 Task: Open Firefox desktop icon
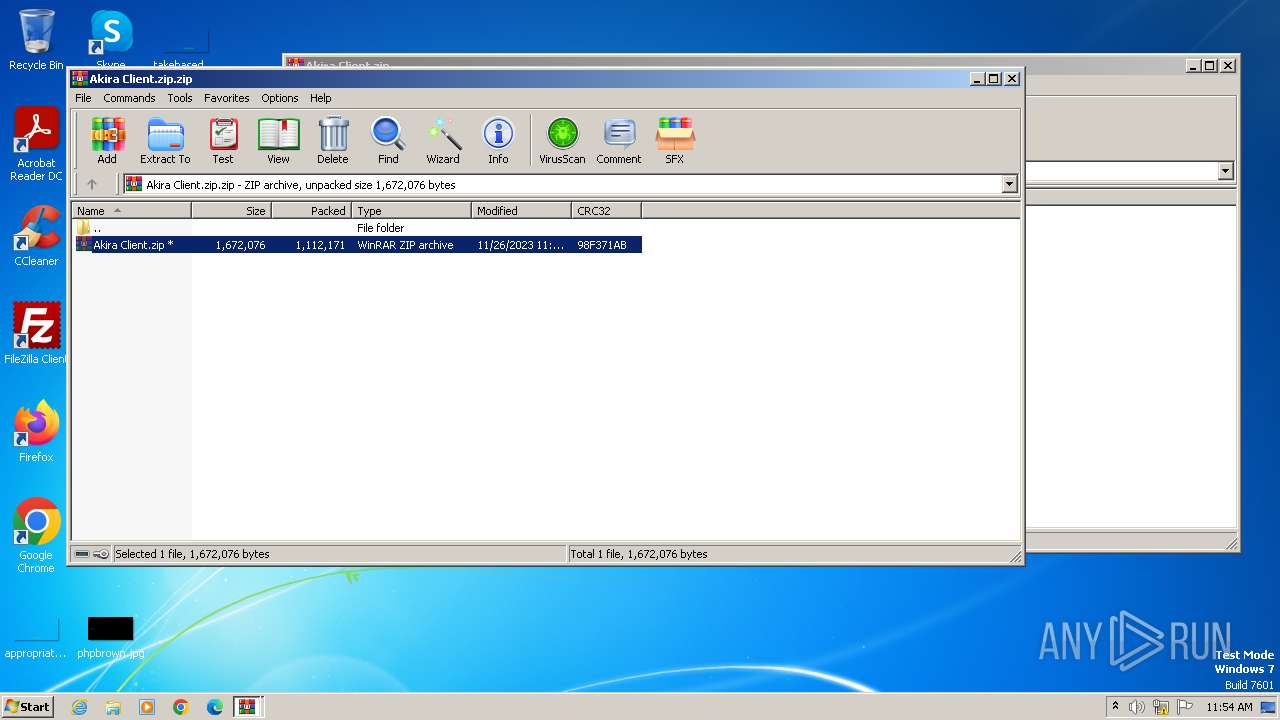click(36, 431)
